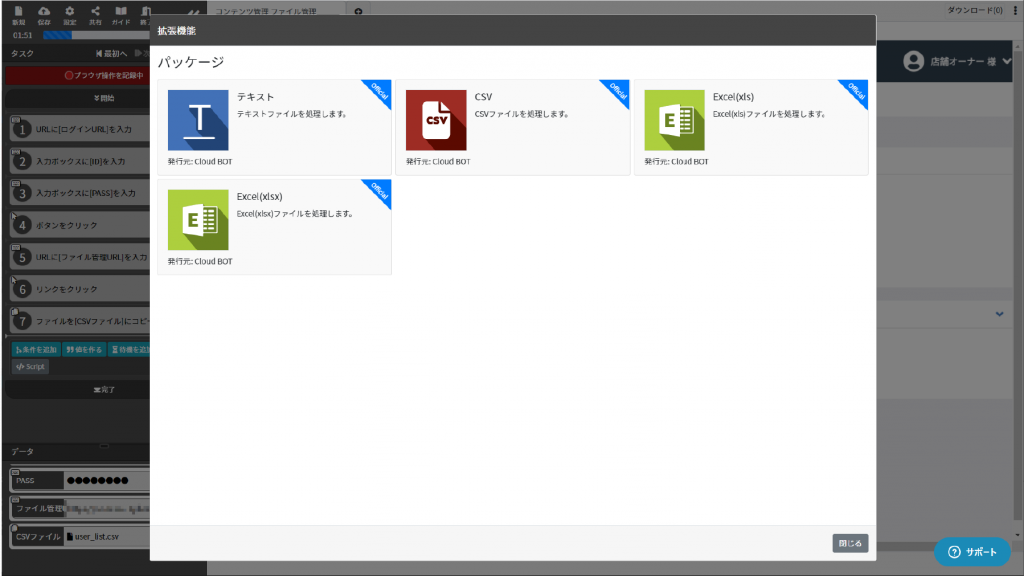Image resolution: width=1024 pixels, height=576 pixels.
Task: Click the ファイル管理 URL data field
Action: click(x=106, y=509)
